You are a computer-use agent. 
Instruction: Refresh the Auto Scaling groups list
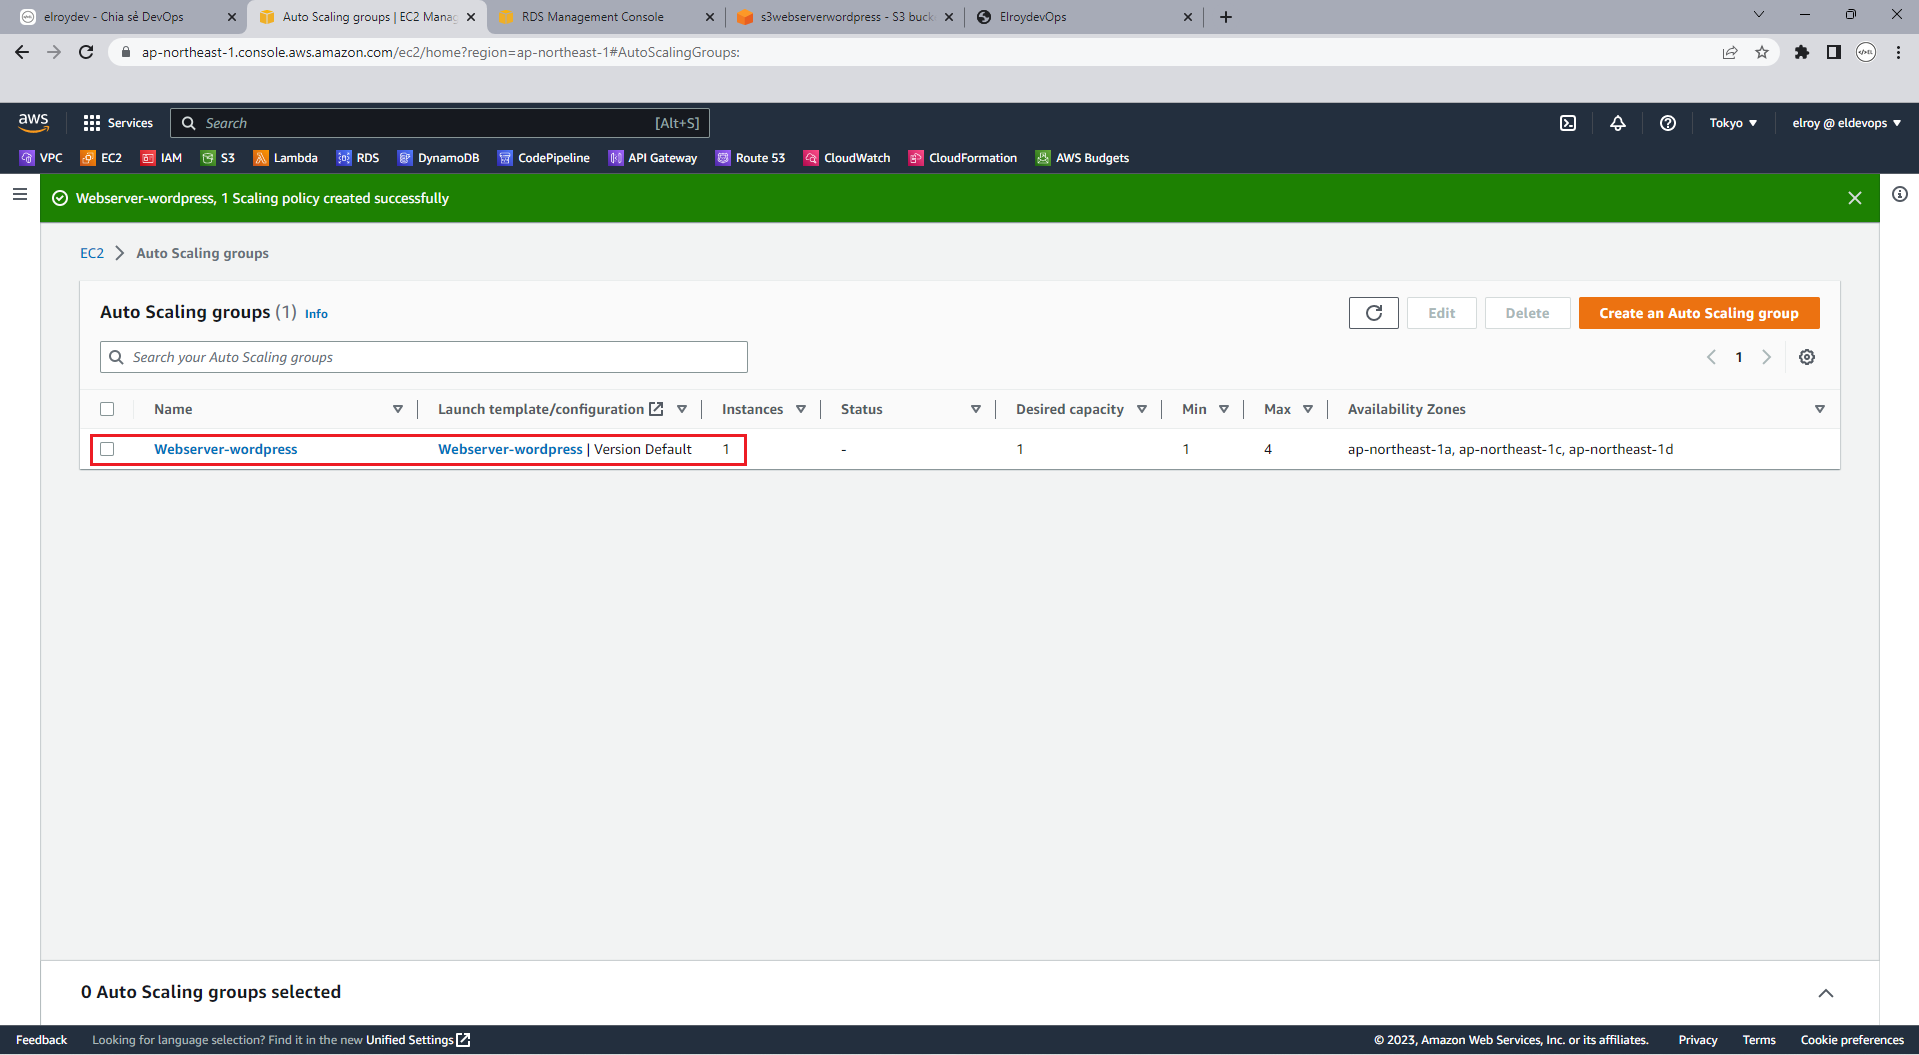1374,313
